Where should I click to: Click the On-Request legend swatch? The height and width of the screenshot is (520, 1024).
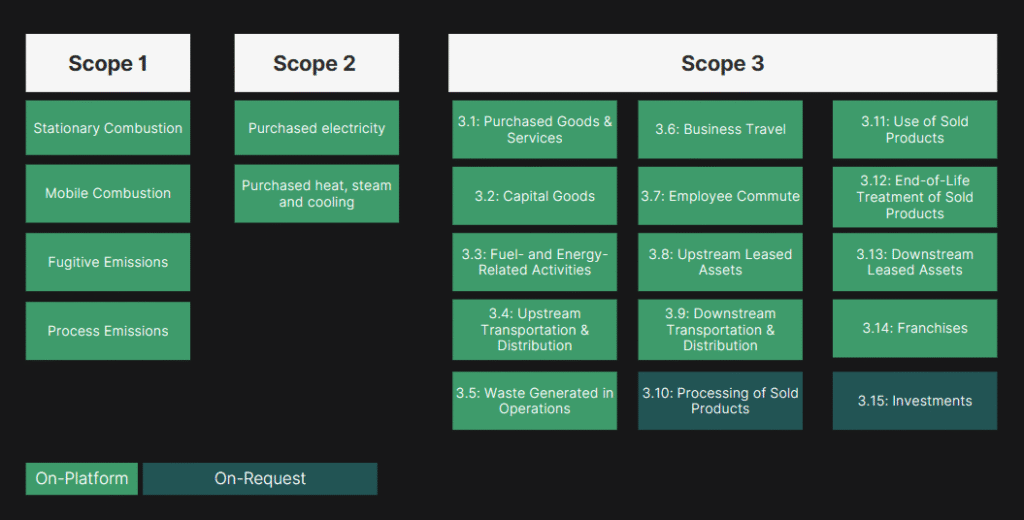(x=260, y=479)
